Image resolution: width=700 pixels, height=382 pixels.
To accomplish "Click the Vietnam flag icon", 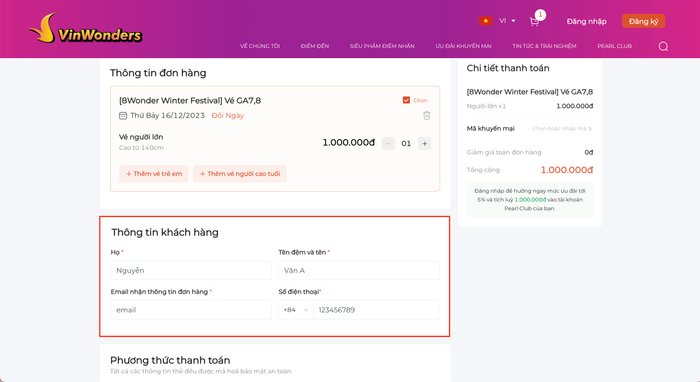I will coord(486,21).
